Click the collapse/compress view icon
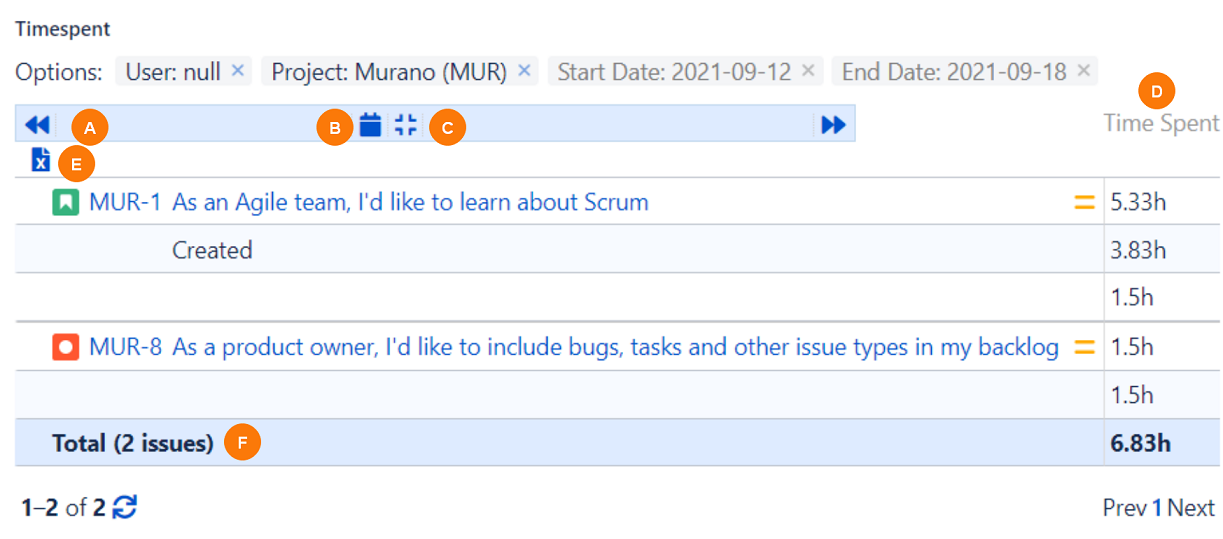Viewport: 1223px width, 539px height. click(405, 125)
